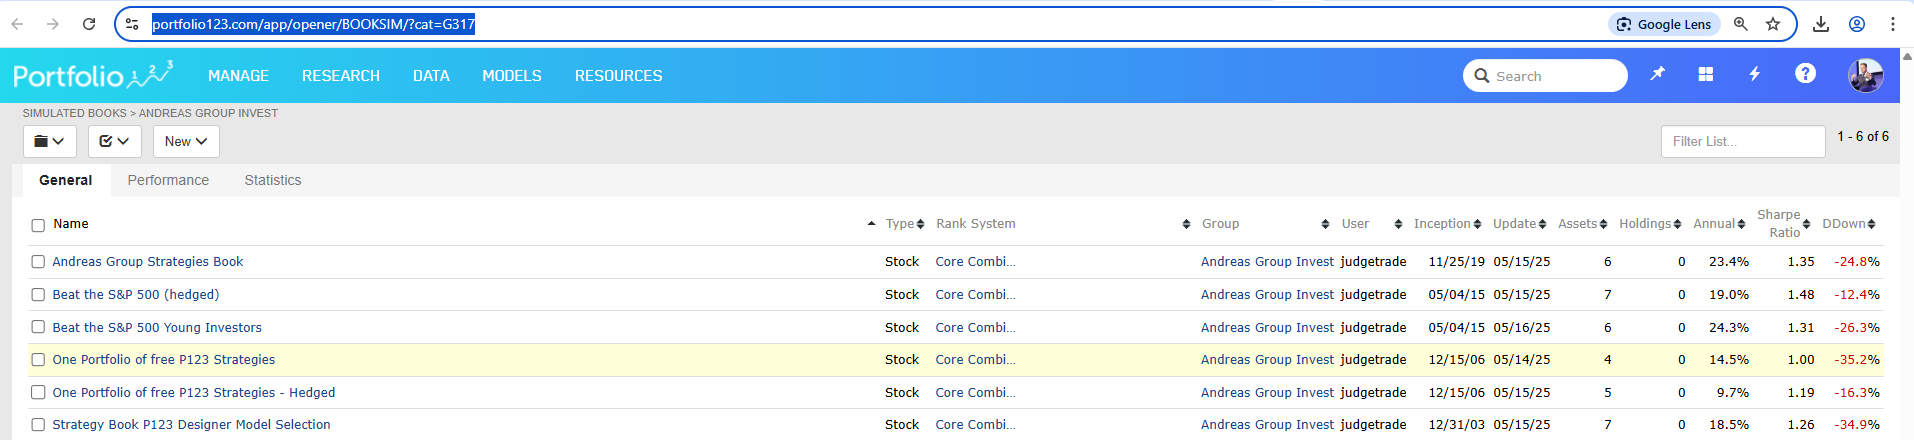Expand the folder dropdown button
Image resolution: width=1914 pixels, height=440 pixels.
tap(49, 141)
